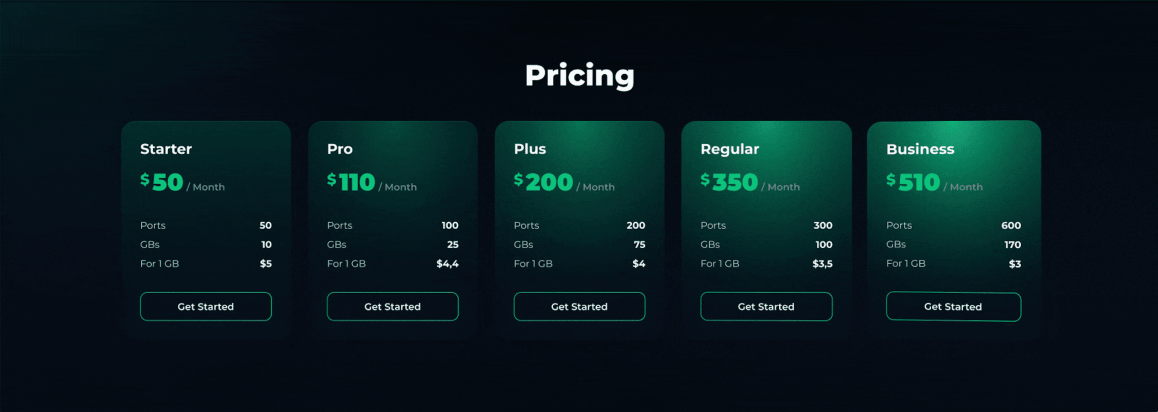Click the 600 ports value on Business

[x=1011, y=226]
